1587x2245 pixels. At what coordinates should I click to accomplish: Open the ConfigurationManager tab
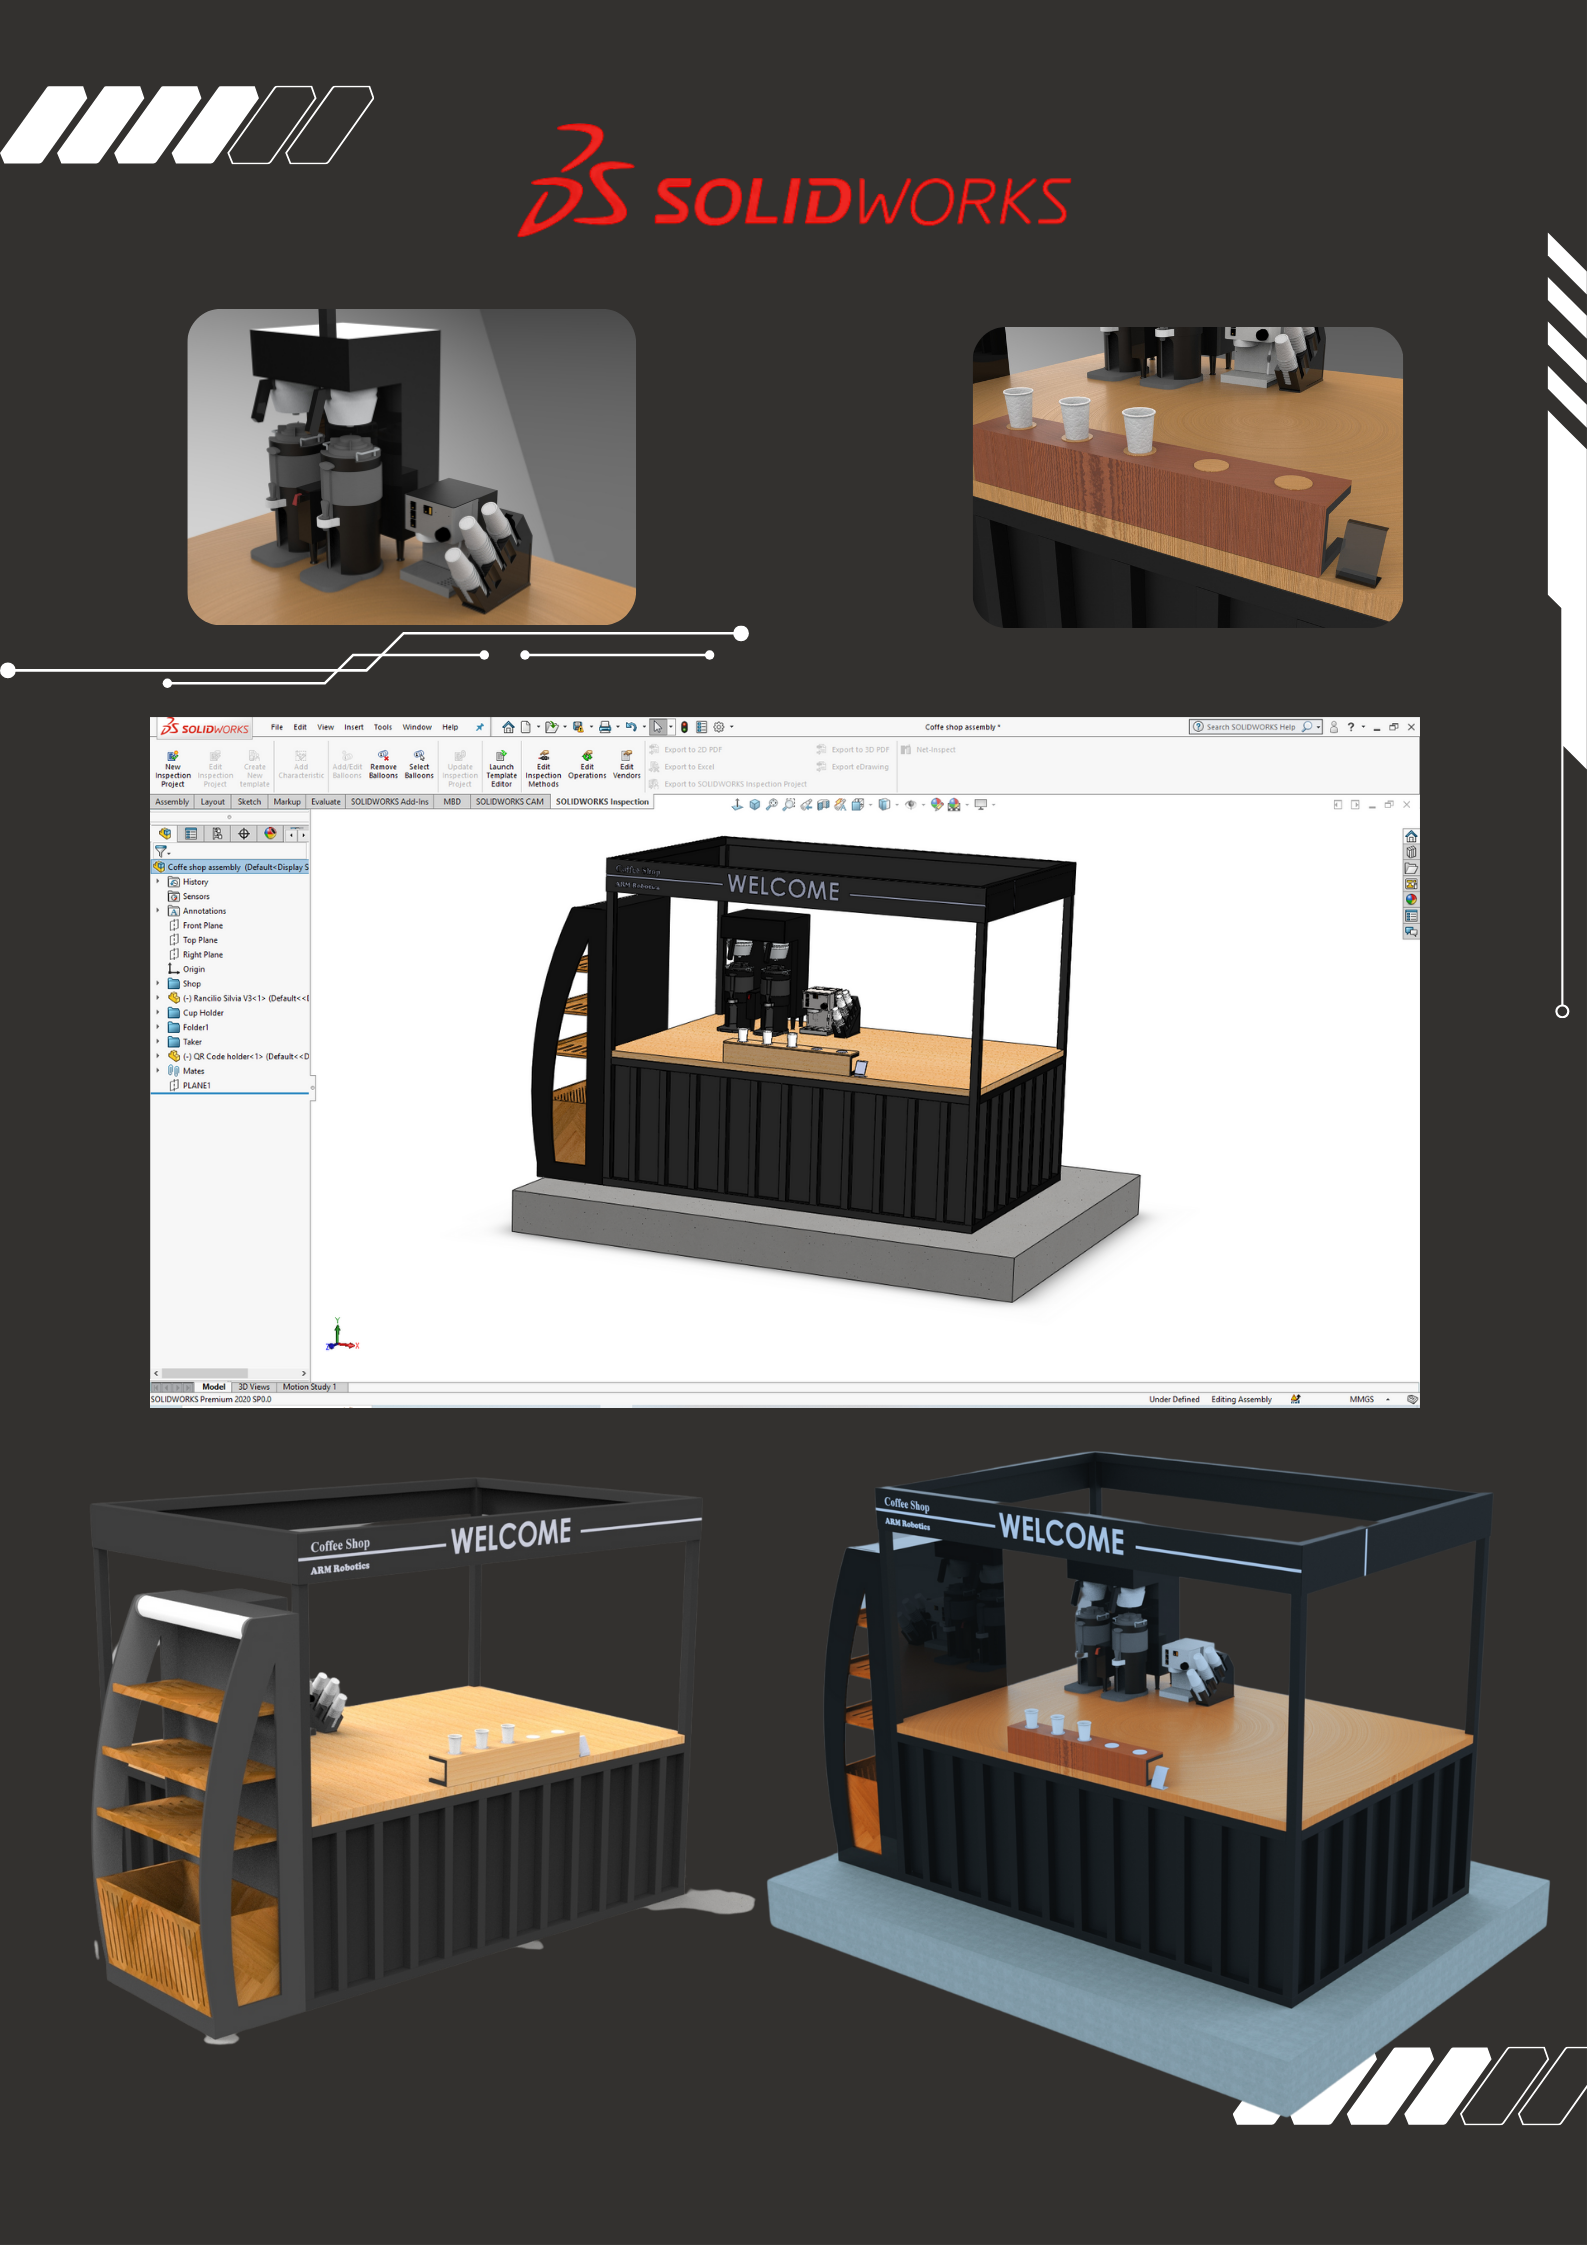point(218,833)
